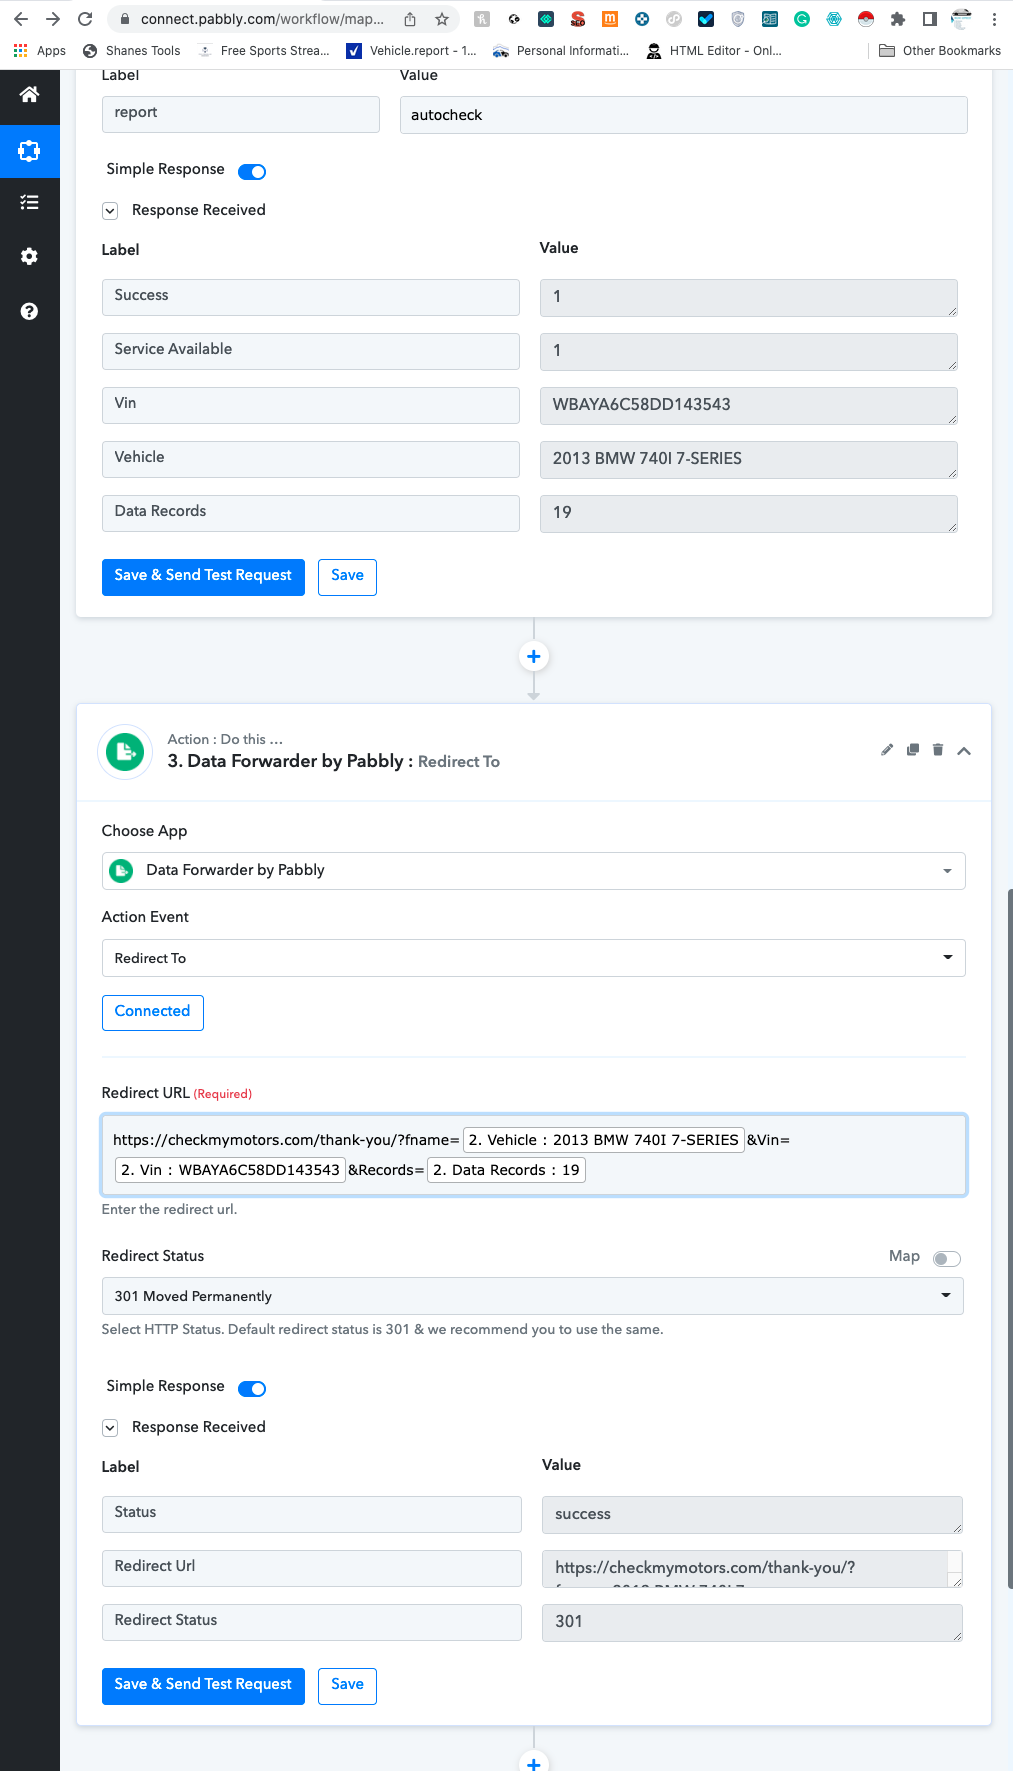Open the Choose App dropdown
The width and height of the screenshot is (1013, 1771).
pos(533,871)
